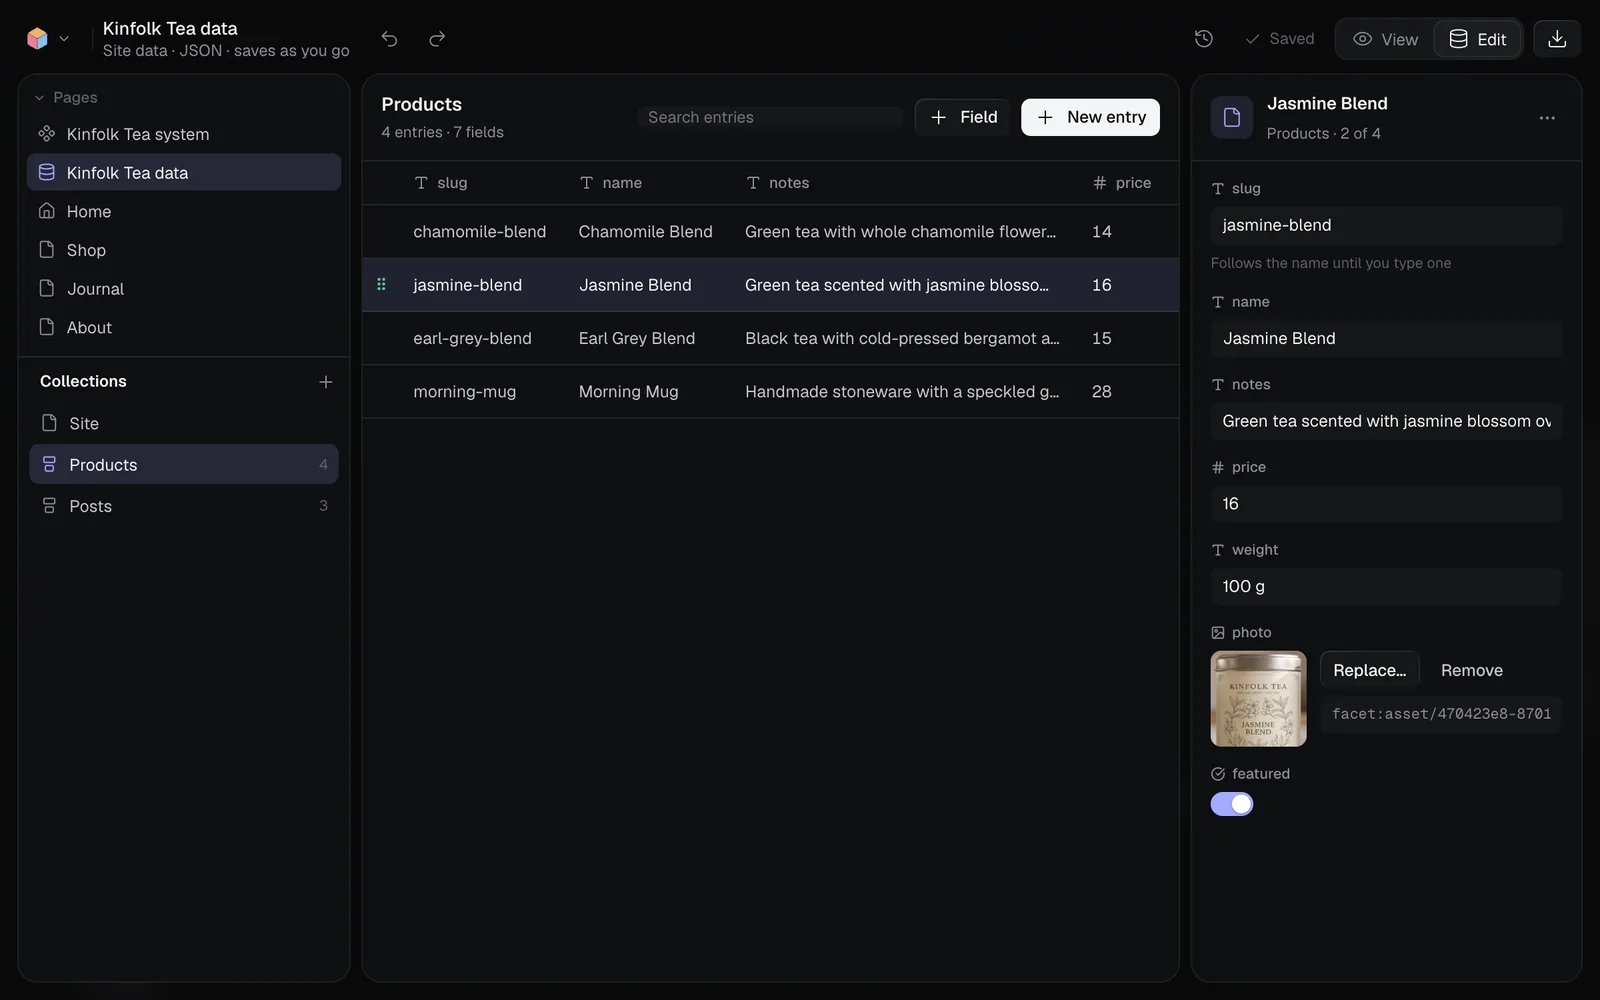This screenshot has width=1600, height=1000.
Task: Select the Posts collection
Action: pos(184,506)
